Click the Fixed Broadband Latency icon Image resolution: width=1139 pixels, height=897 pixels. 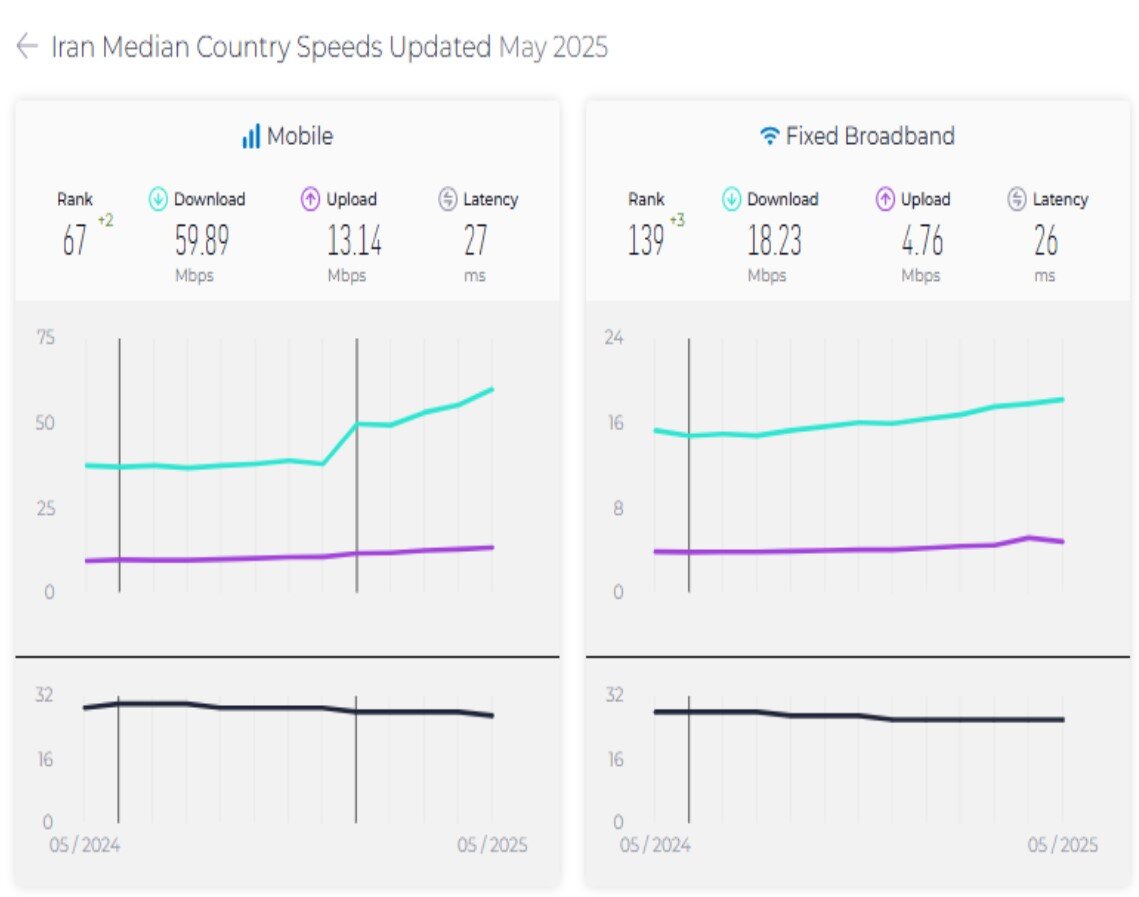[x=1017, y=199]
